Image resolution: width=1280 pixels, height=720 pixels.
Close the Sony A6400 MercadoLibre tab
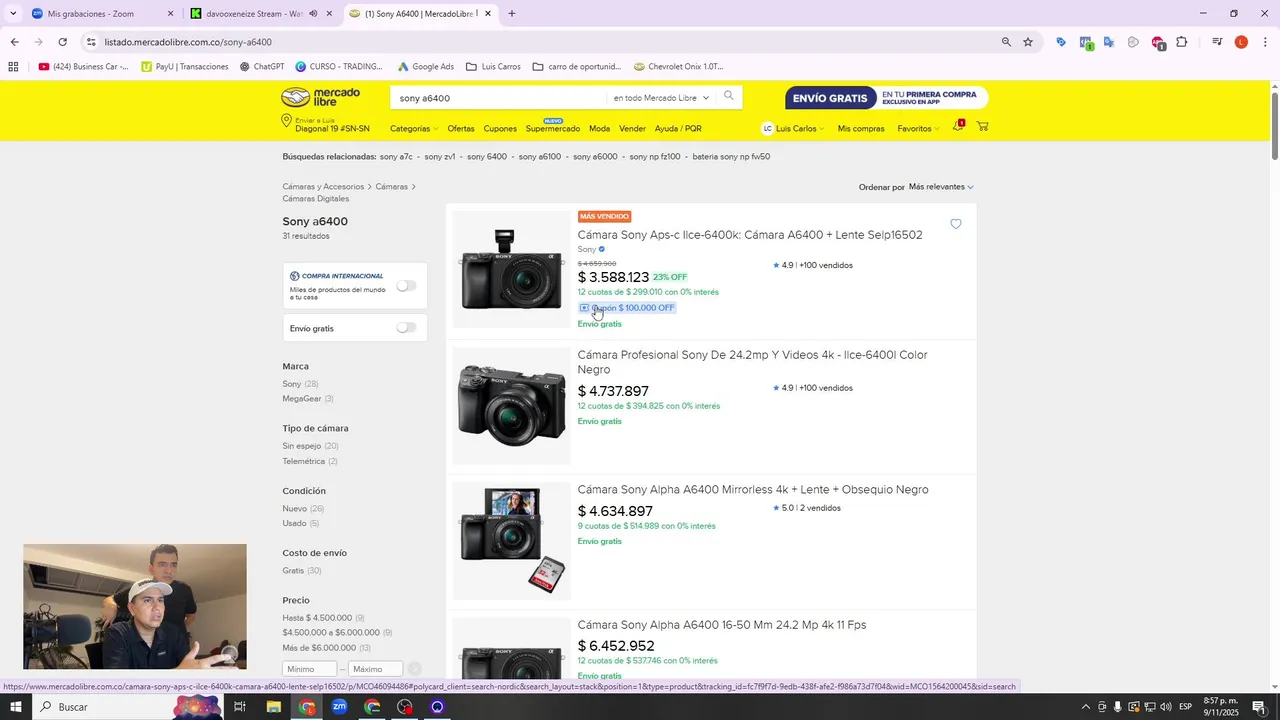coord(488,14)
